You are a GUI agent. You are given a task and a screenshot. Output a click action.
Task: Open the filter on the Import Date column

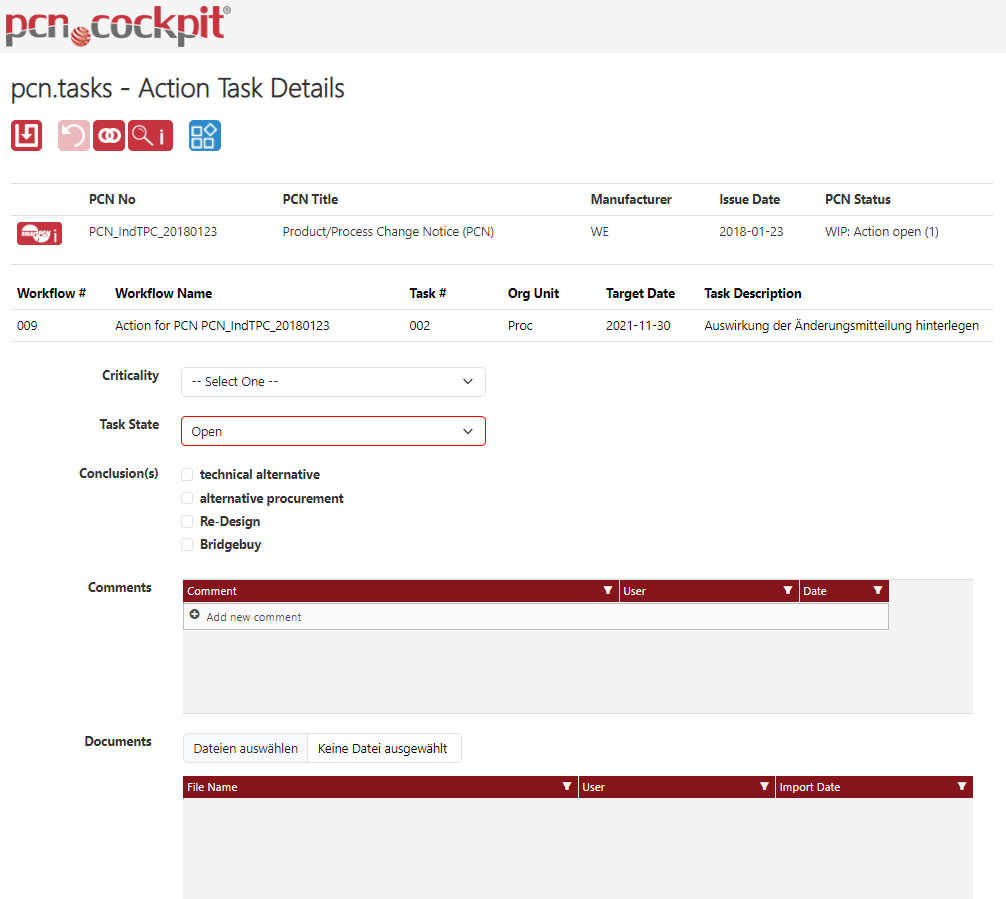[961, 787]
